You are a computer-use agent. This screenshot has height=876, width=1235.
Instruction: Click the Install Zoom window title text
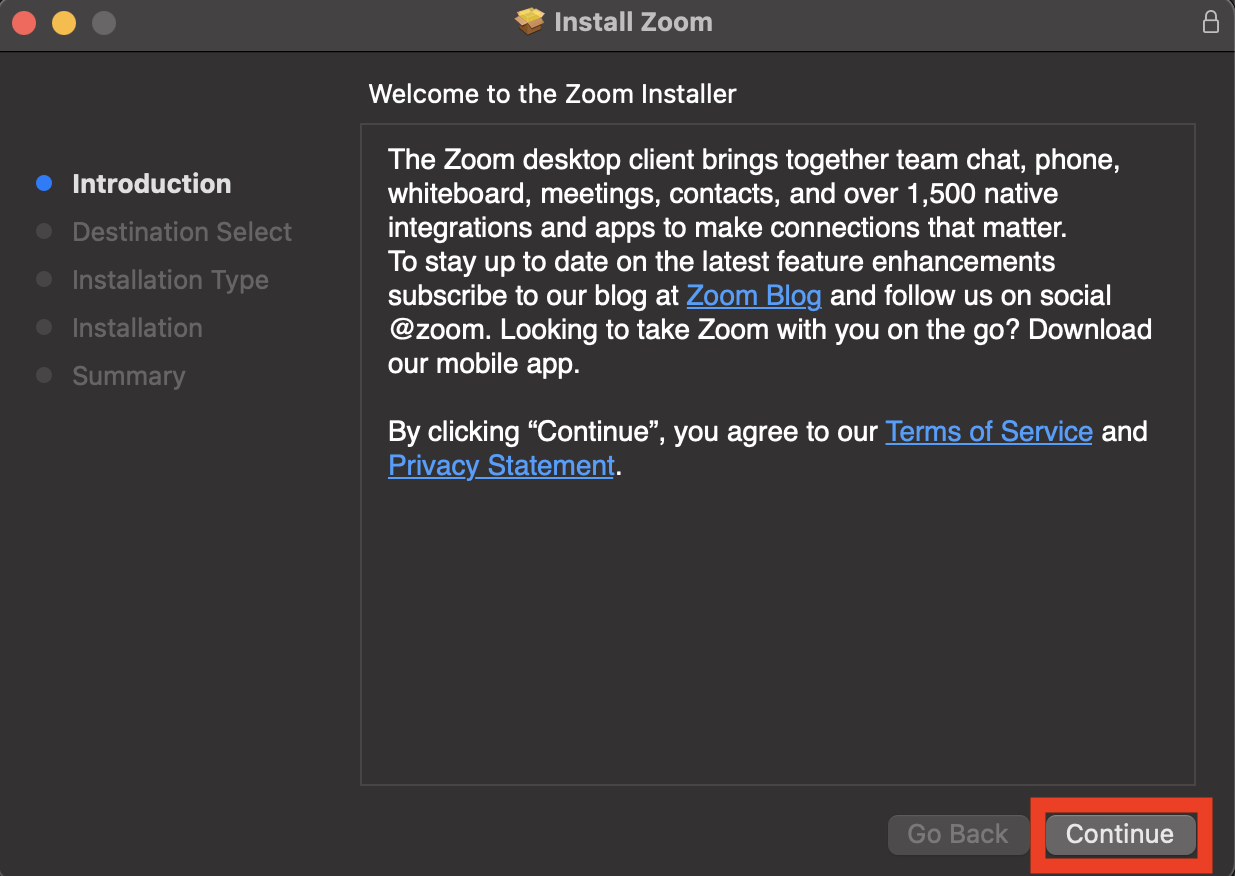pos(633,22)
